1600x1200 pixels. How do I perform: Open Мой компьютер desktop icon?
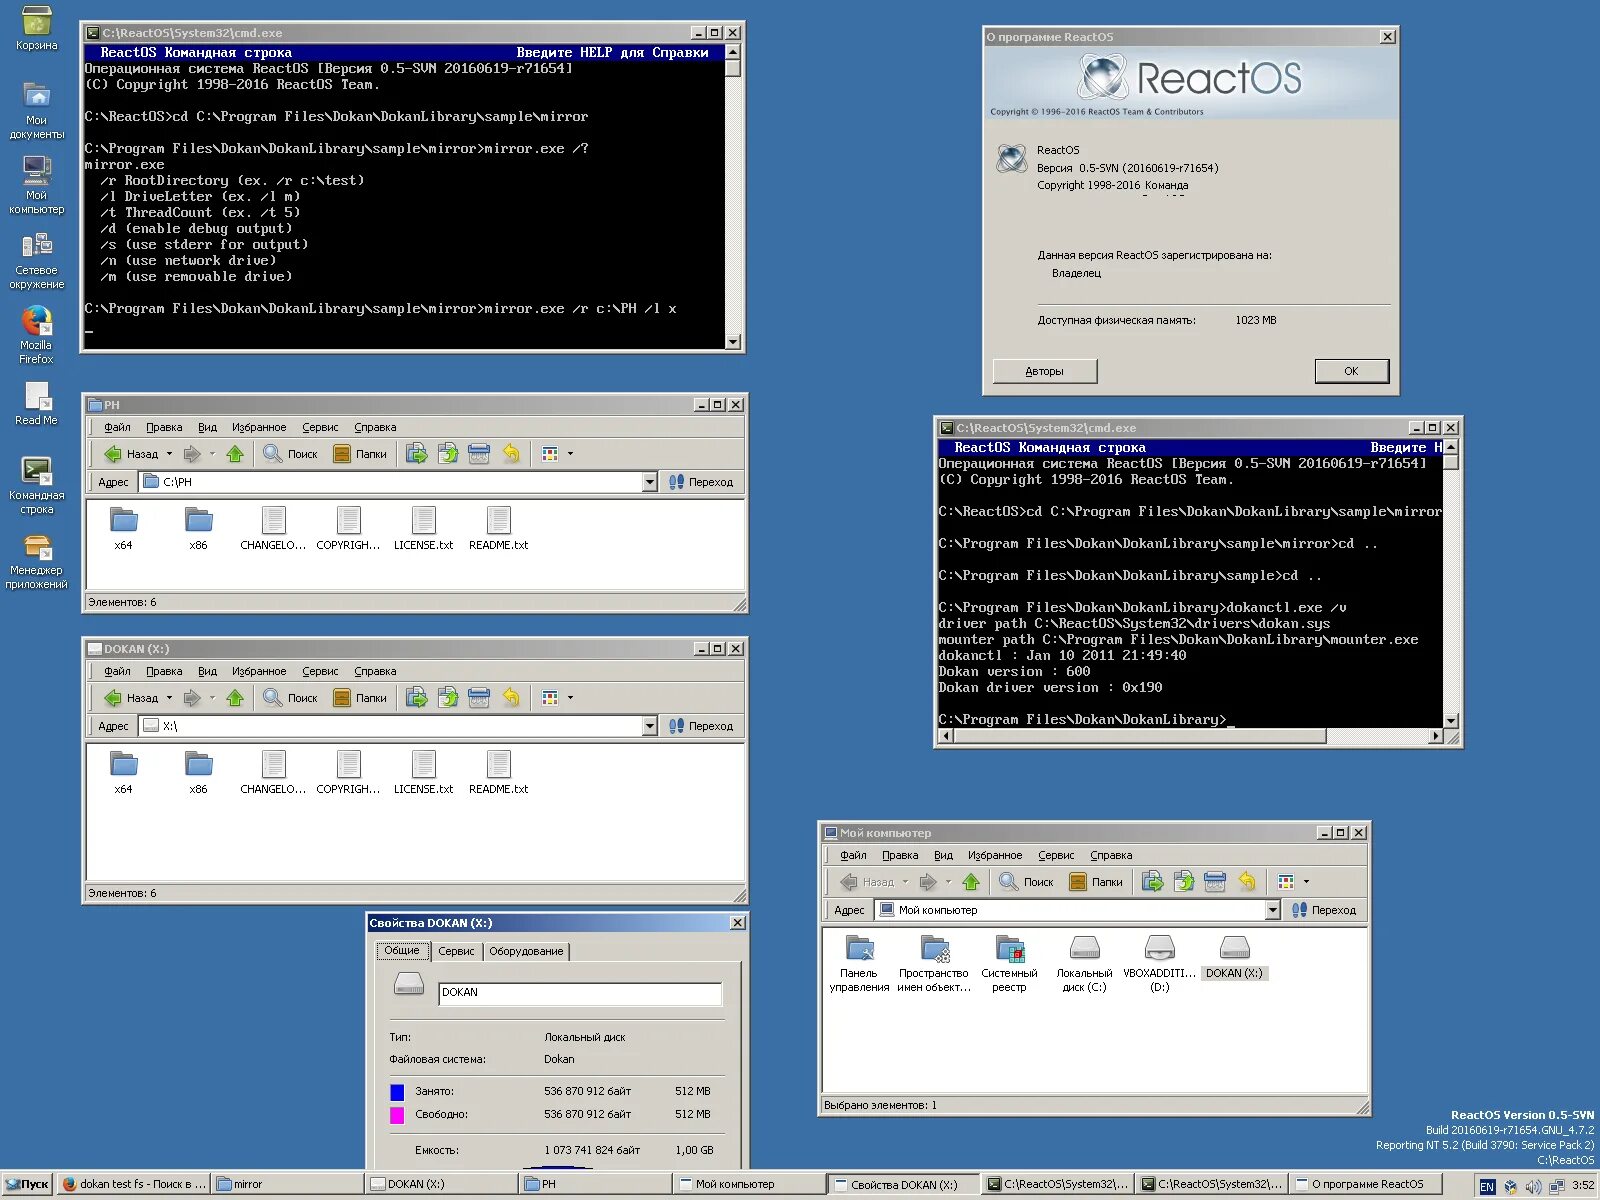36,185
